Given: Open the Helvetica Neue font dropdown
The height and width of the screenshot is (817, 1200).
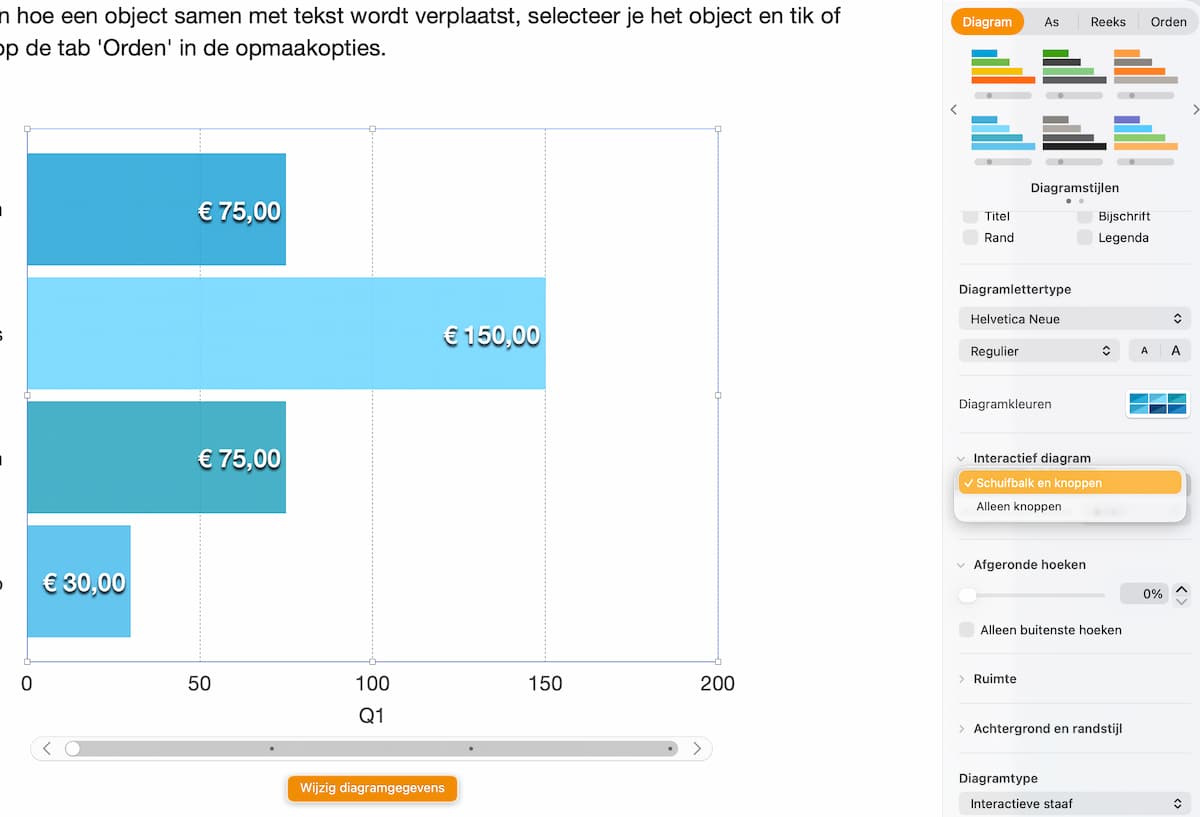Looking at the screenshot, I should click(1074, 319).
